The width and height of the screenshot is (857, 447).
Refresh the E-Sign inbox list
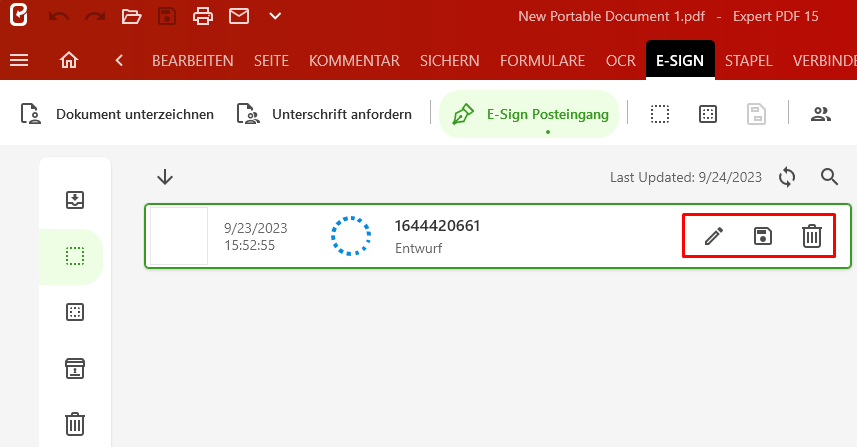787,177
